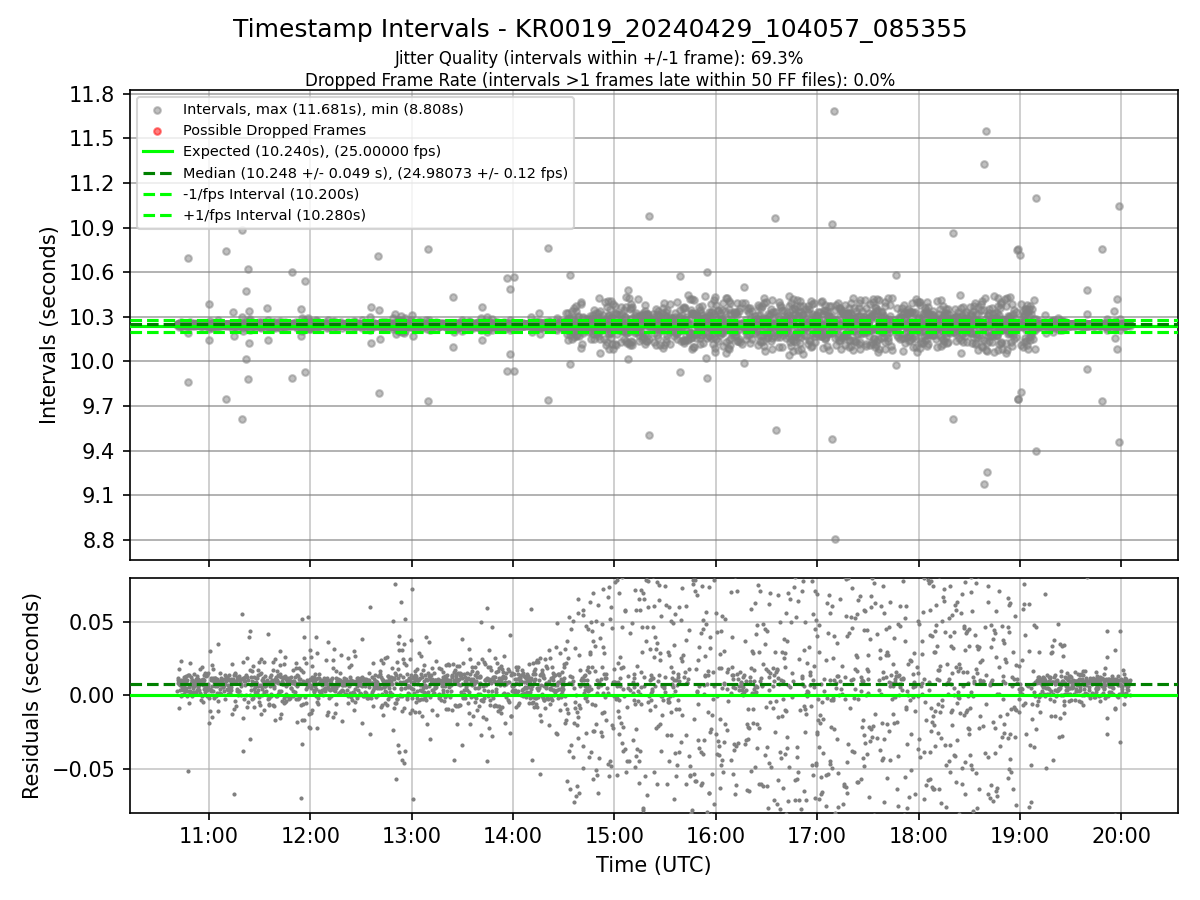Click the 0.00 tick label on residuals axis
Image resolution: width=1200 pixels, height=900 pixels.
point(93,696)
